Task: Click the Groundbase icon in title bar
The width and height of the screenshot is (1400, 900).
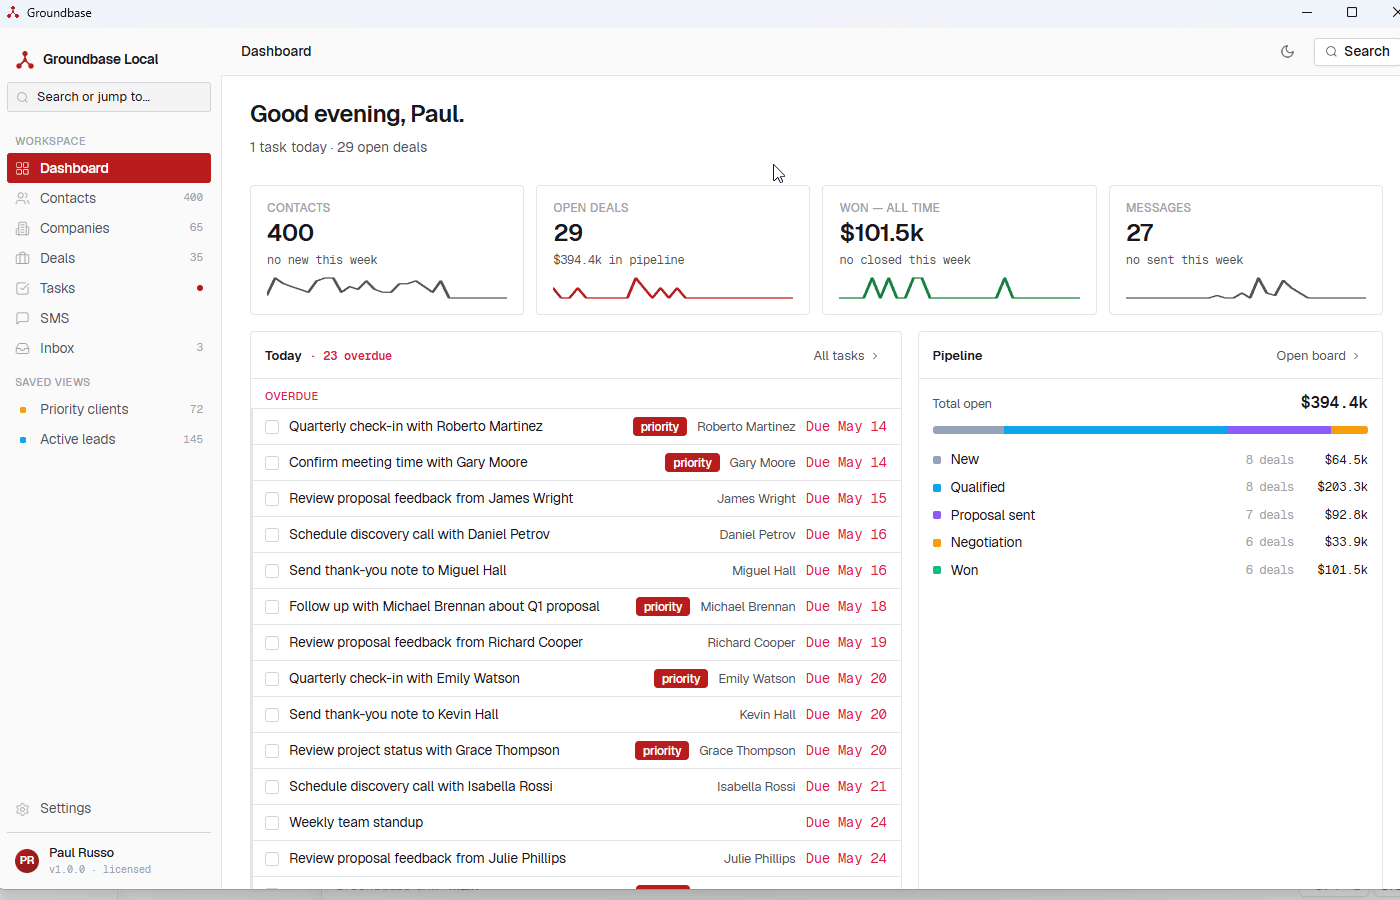Action: tap(13, 13)
